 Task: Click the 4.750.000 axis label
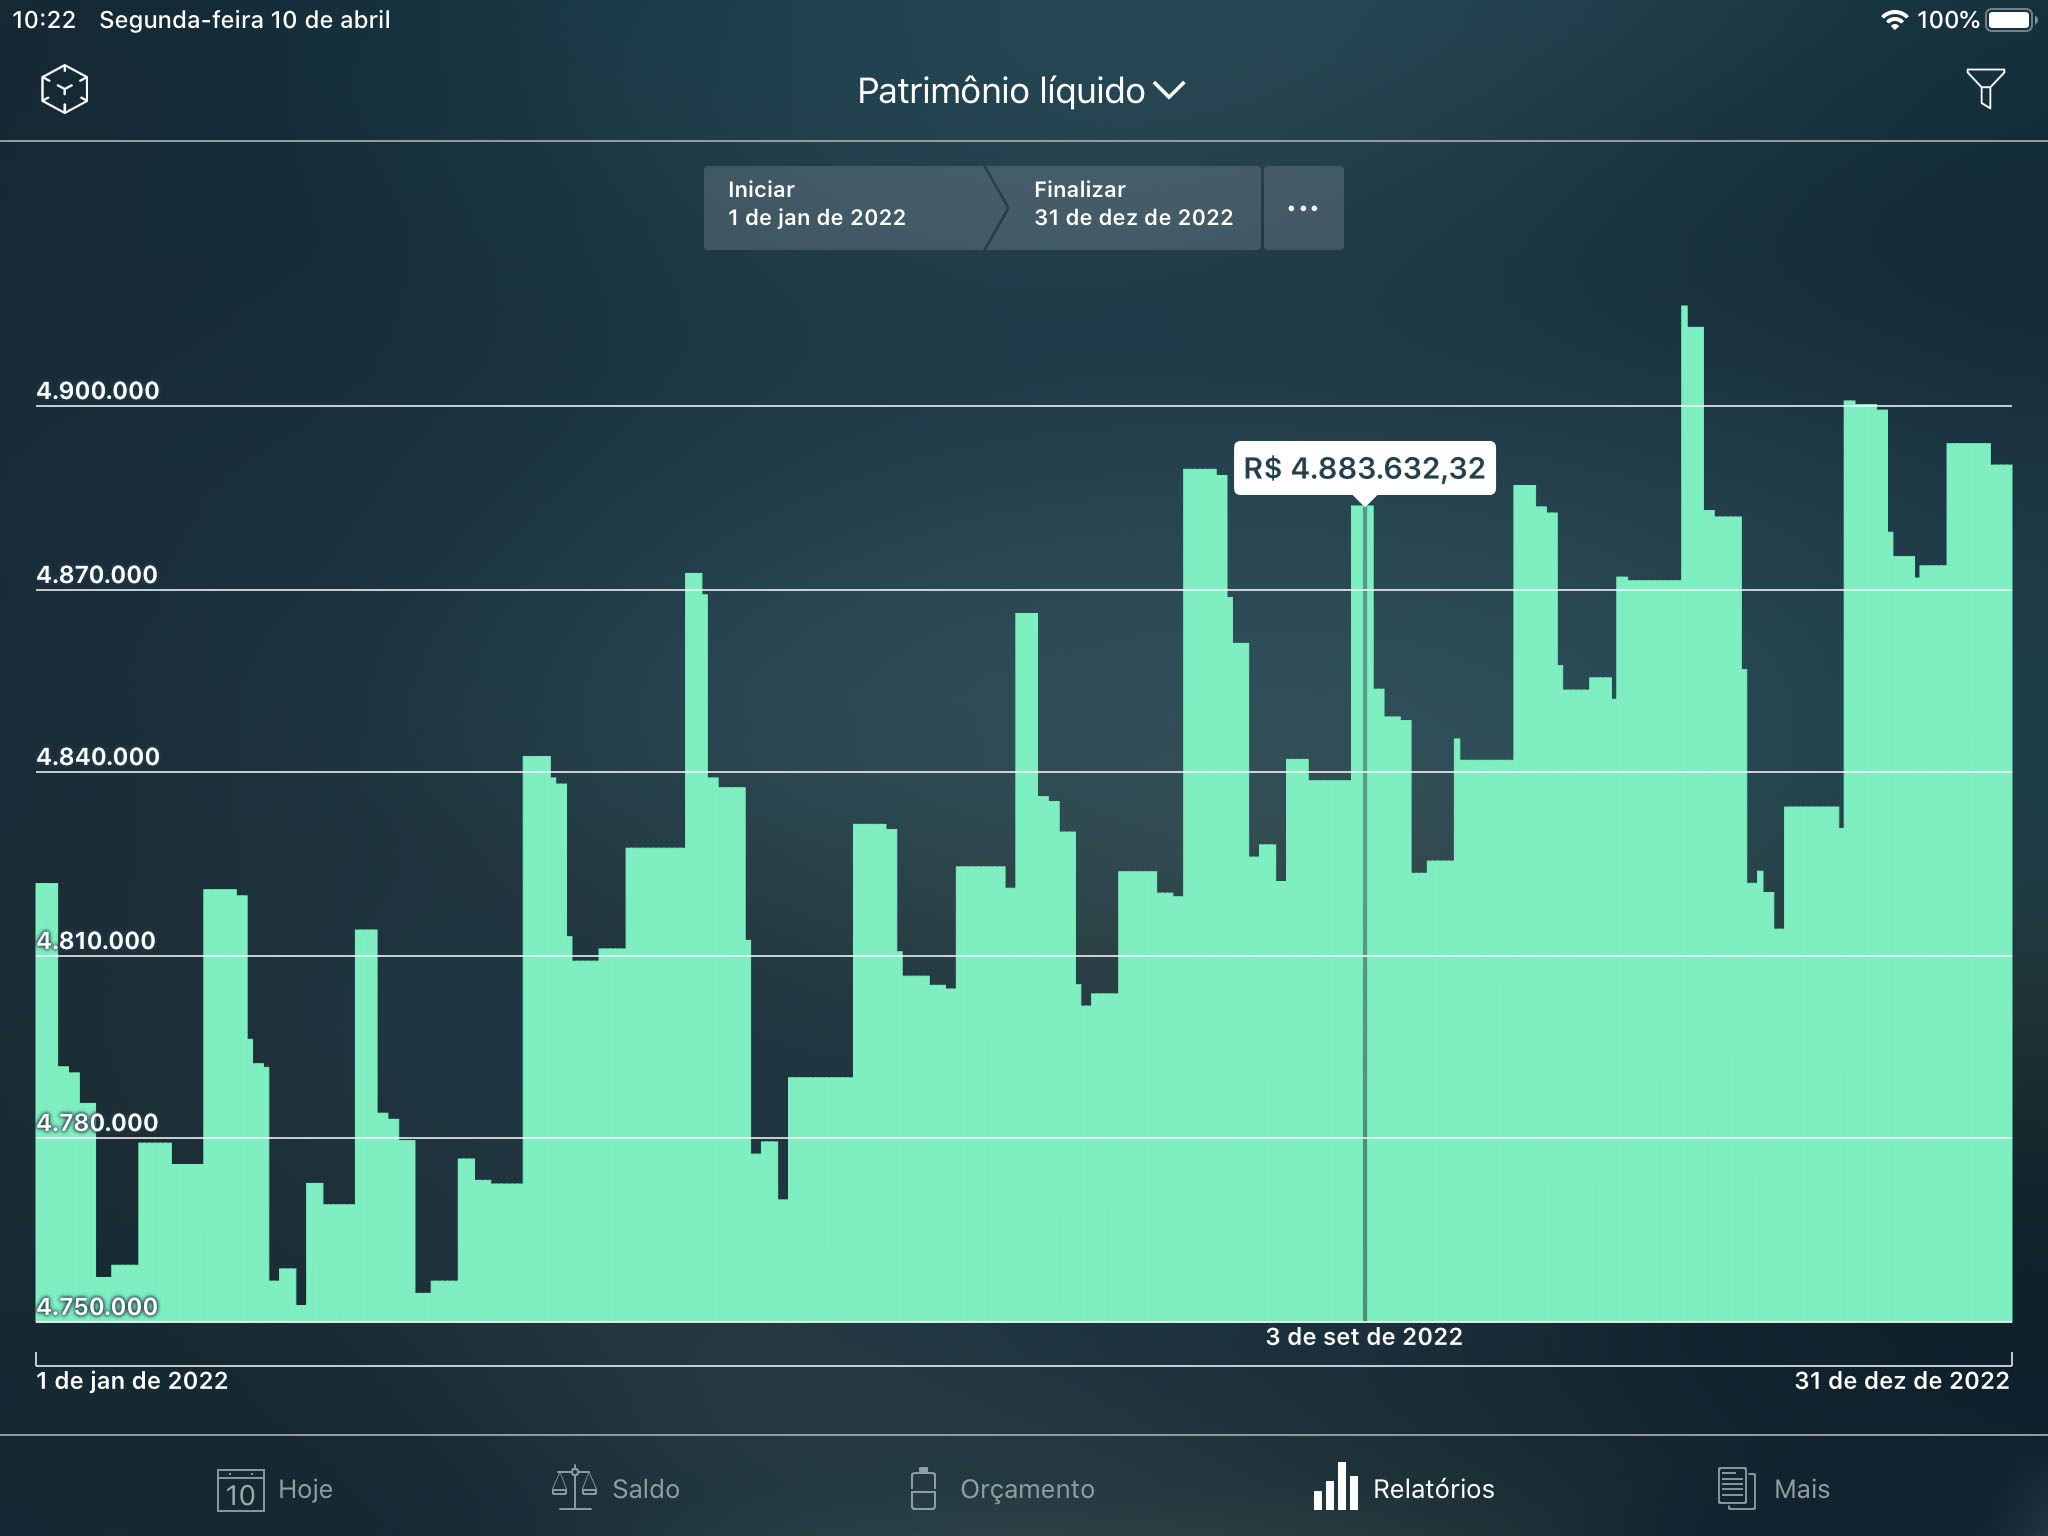click(97, 1307)
